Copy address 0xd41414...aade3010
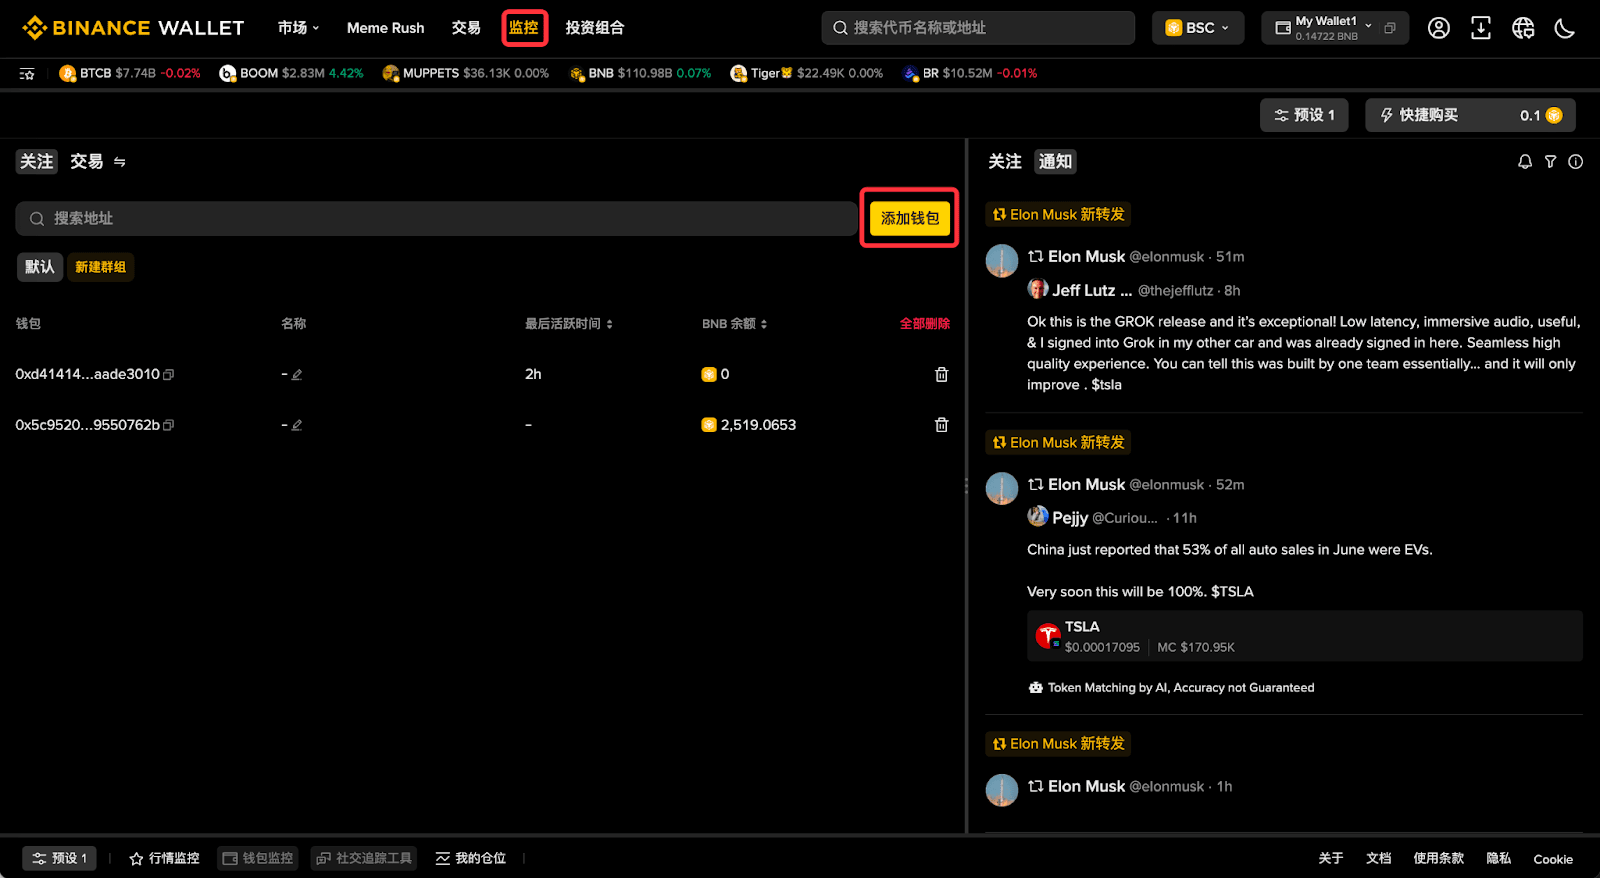1600x878 pixels. tap(169, 374)
